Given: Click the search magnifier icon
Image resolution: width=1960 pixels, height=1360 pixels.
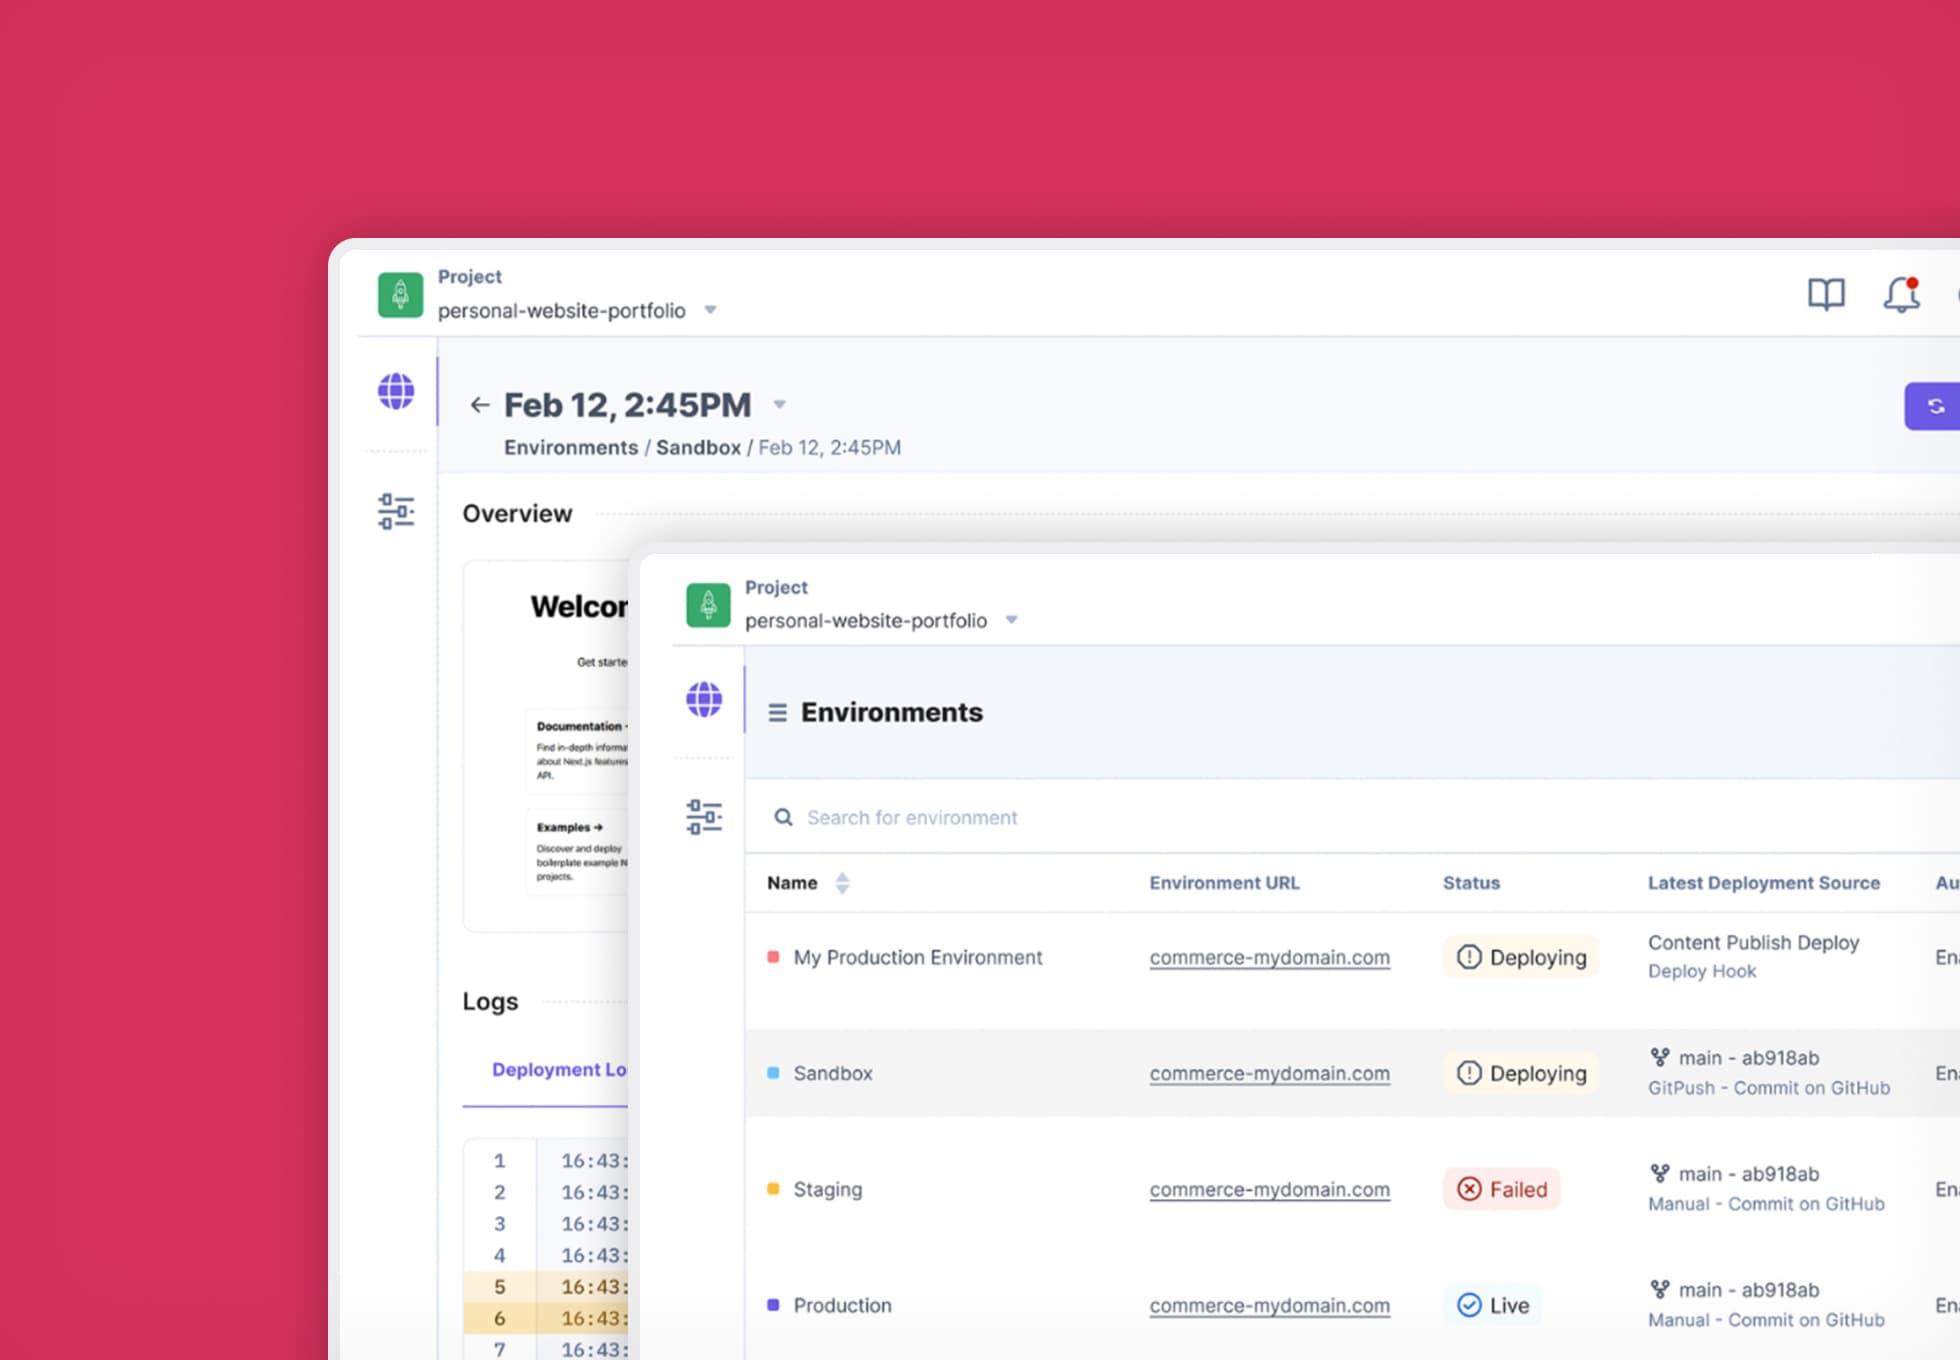Looking at the screenshot, I should (x=784, y=817).
